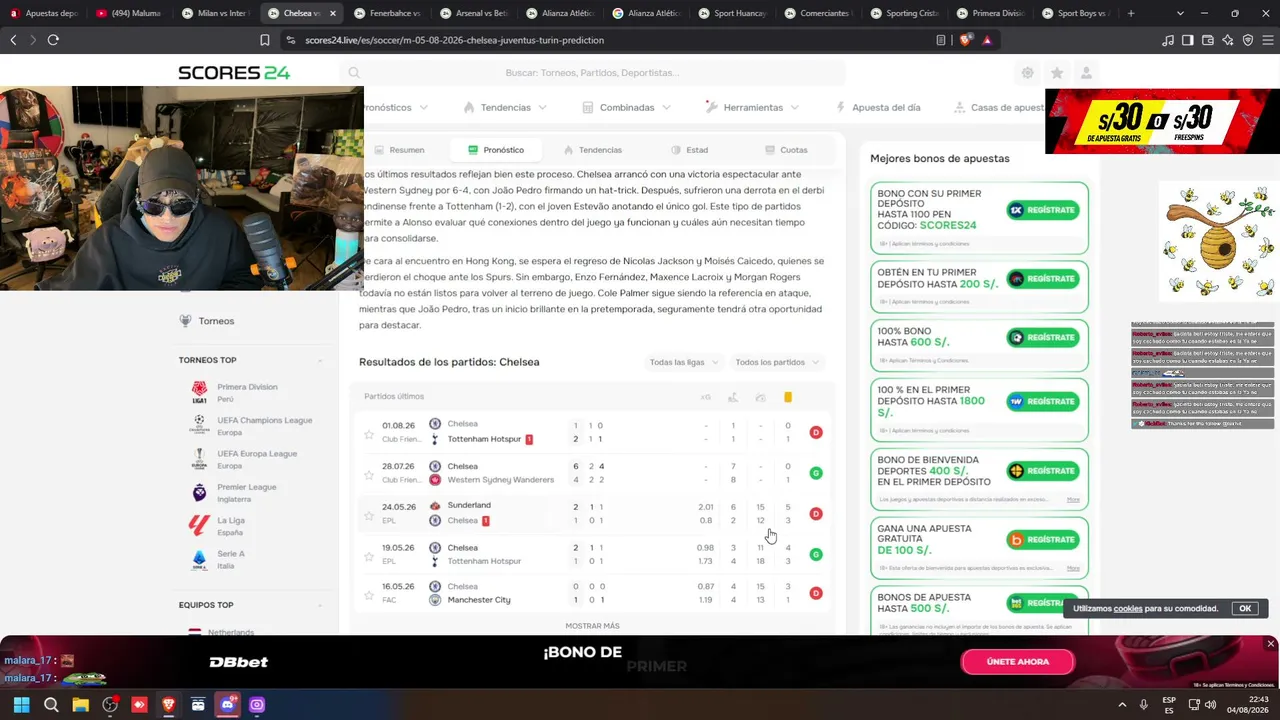Open the Estad tab
The width and height of the screenshot is (1280, 720).
click(x=690, y=150)
